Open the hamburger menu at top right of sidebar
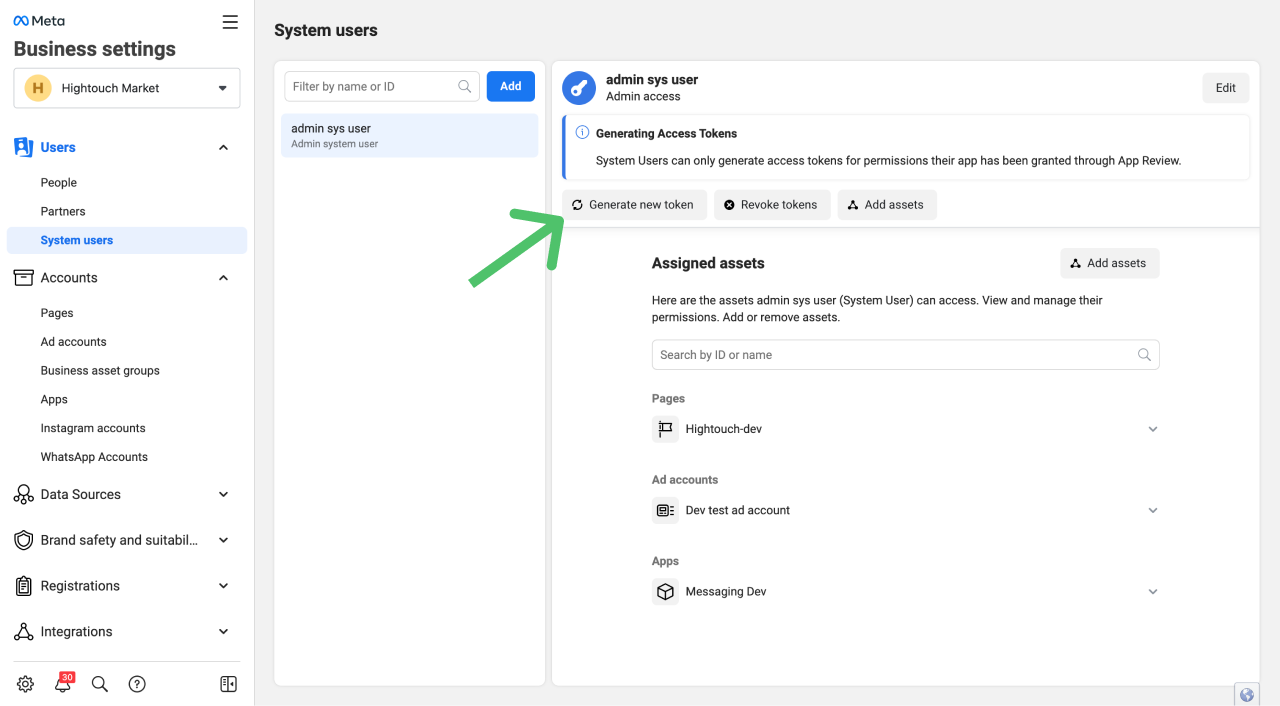1280x706 pixels. pos(229,21)
